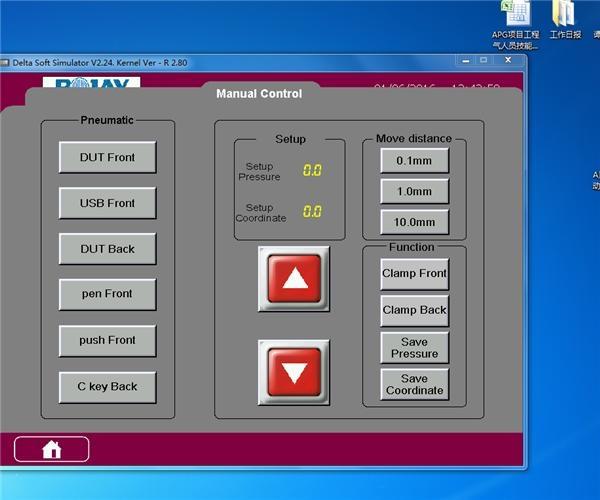600x500 pixels.
Task: Activate the push Front cylinder
Action: click(108, 340)
